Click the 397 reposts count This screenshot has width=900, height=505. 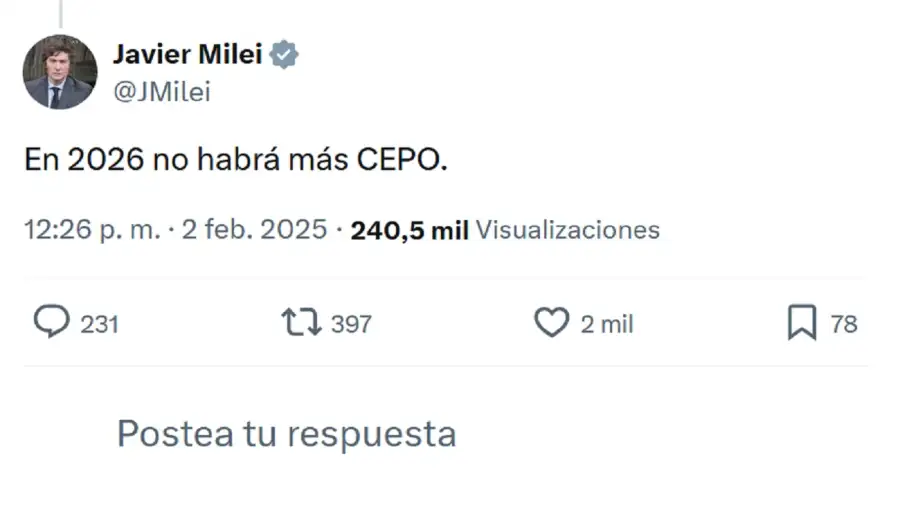point(351,324)
